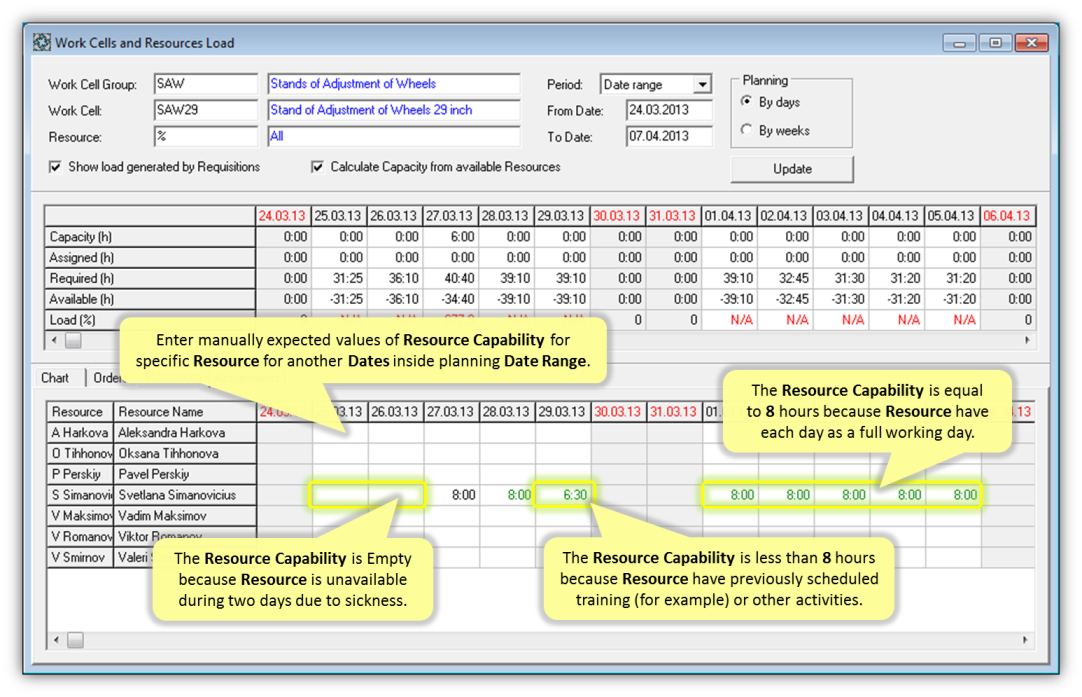Select the Required (h) row header
Image resolution: width=1082 pixels, height=697 pixels.
click(x=150, y=278)
